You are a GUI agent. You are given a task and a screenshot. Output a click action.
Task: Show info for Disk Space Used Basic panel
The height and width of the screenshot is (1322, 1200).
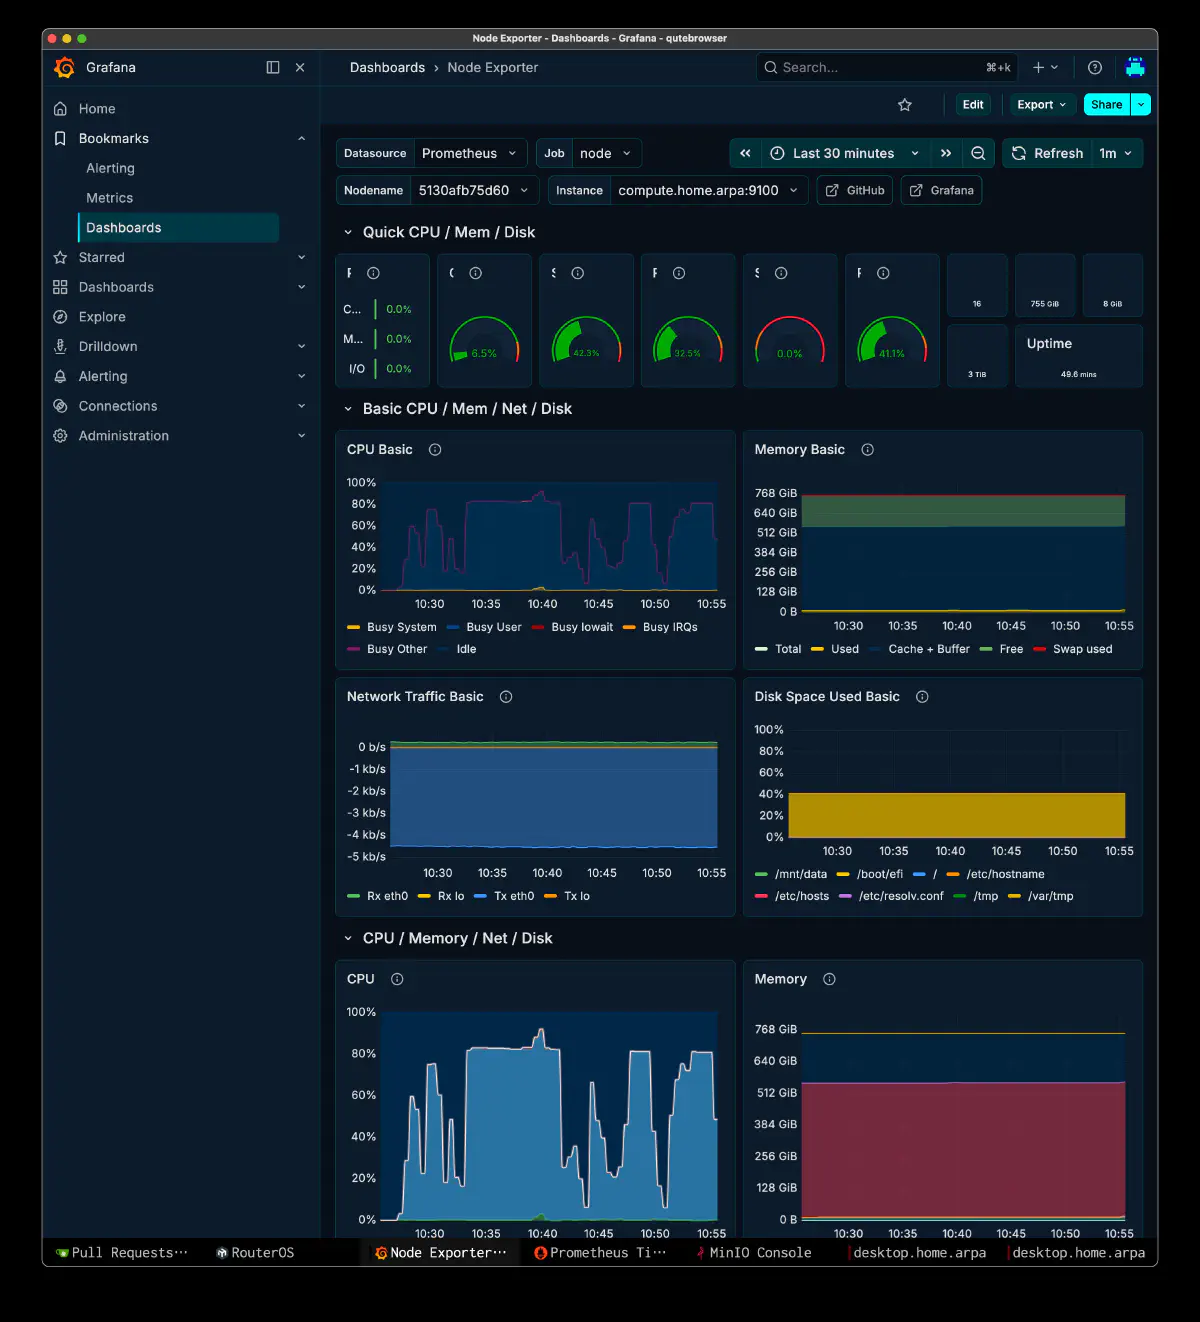click(922, 697)
